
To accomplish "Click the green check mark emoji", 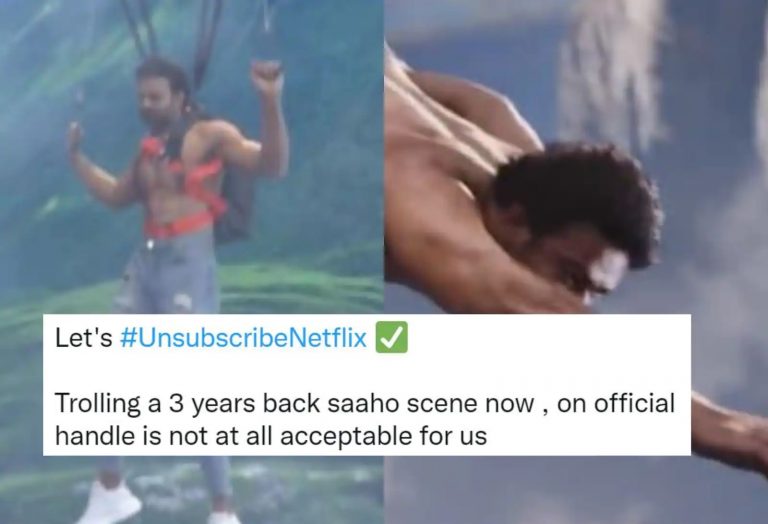I will point(391,337).
